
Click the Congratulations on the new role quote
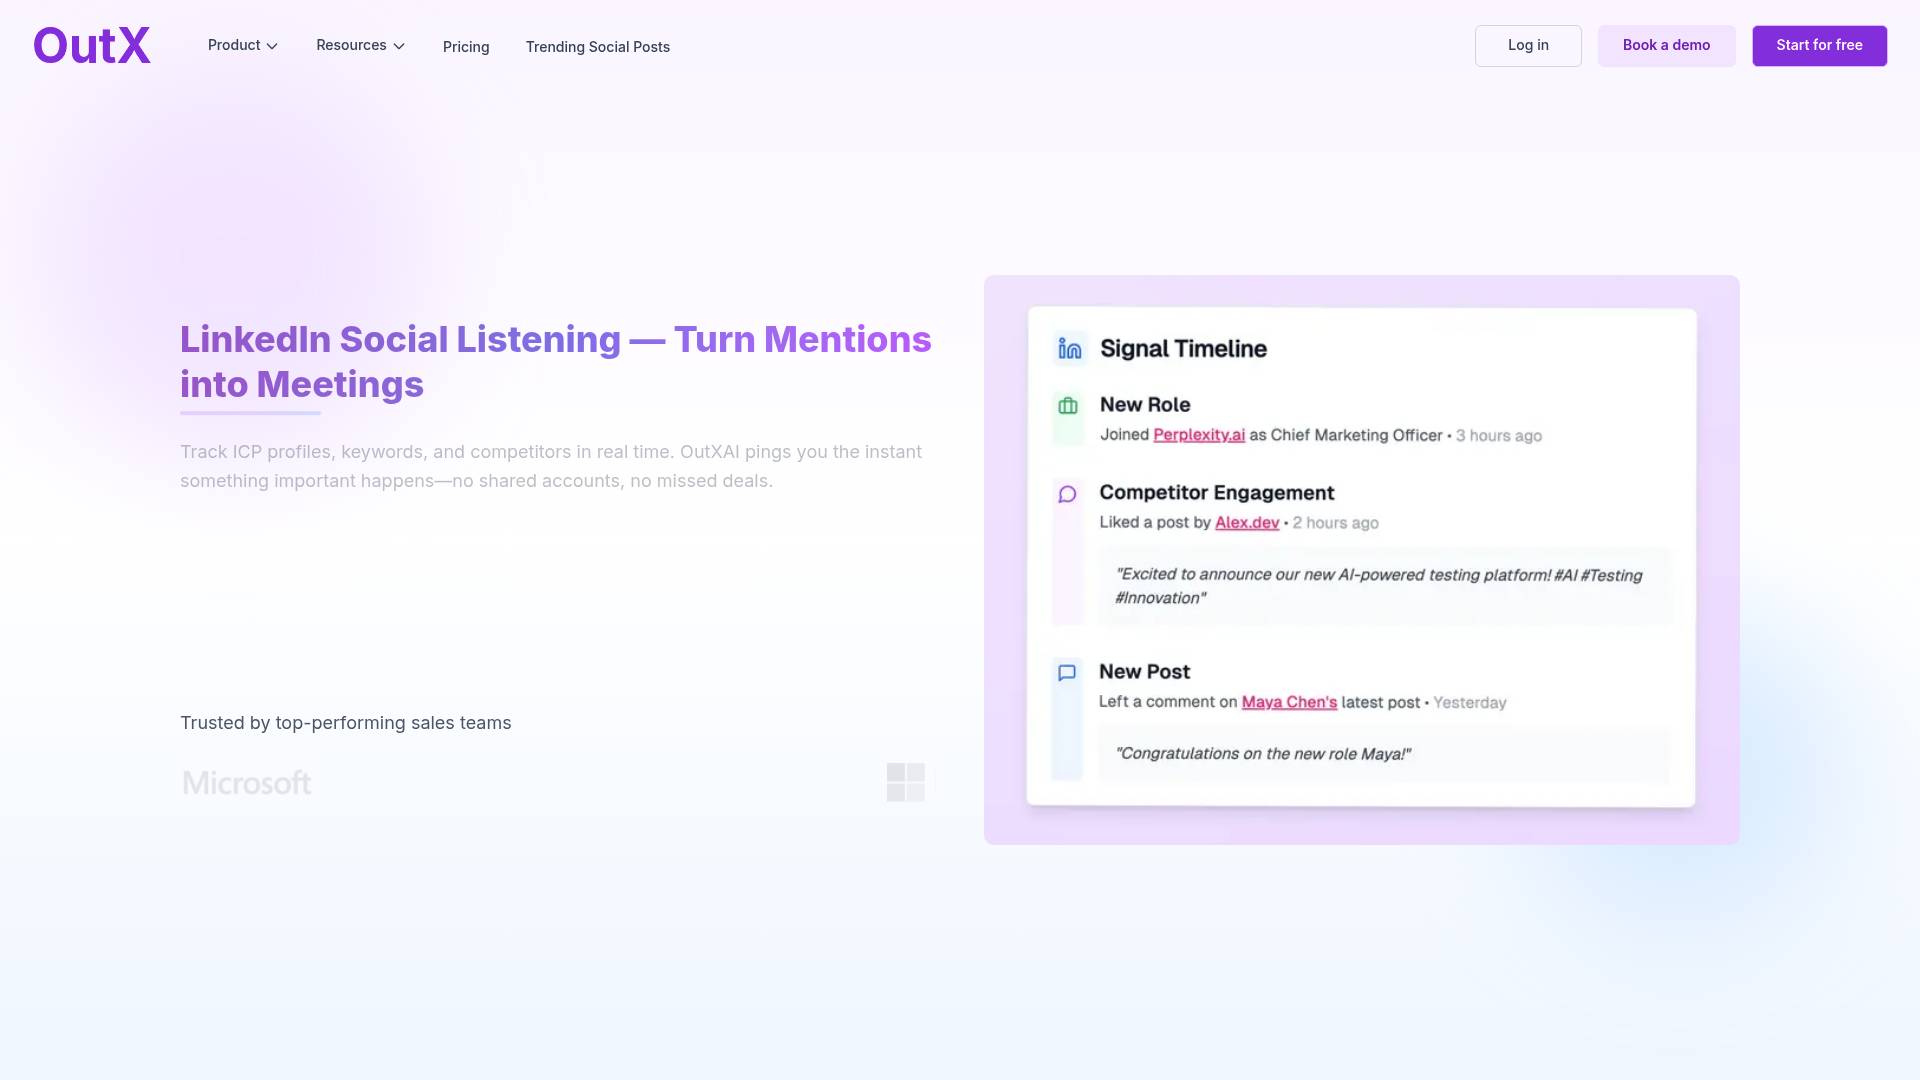point(1263,754)
